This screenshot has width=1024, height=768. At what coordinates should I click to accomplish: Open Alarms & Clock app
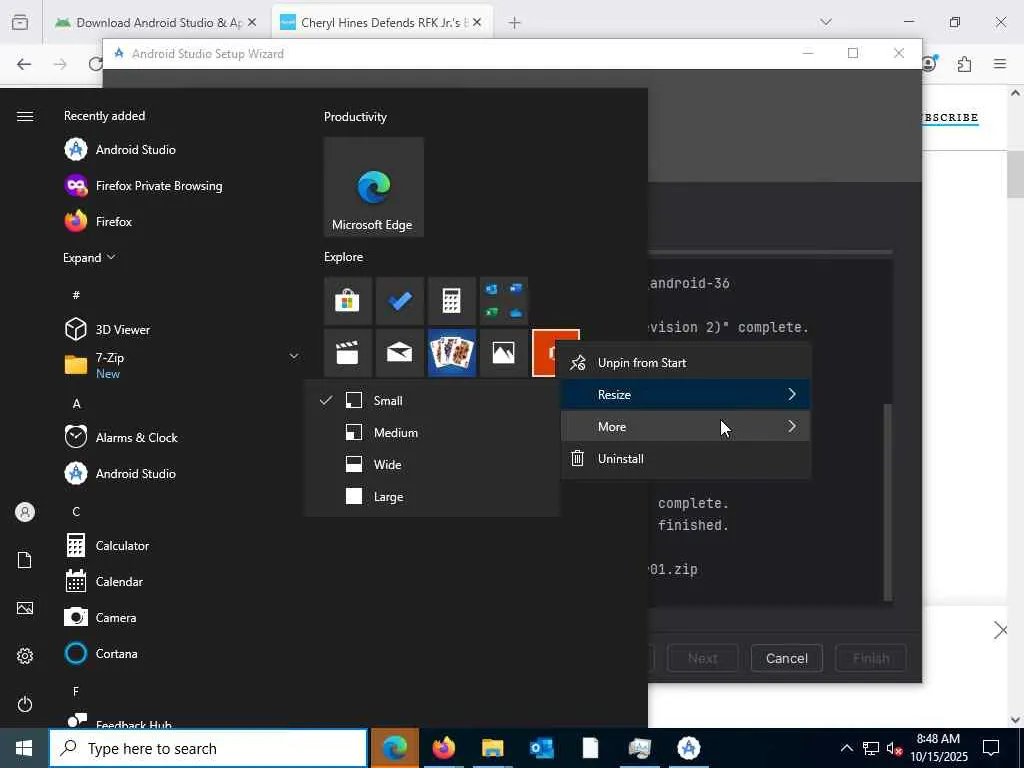[121, 437]
